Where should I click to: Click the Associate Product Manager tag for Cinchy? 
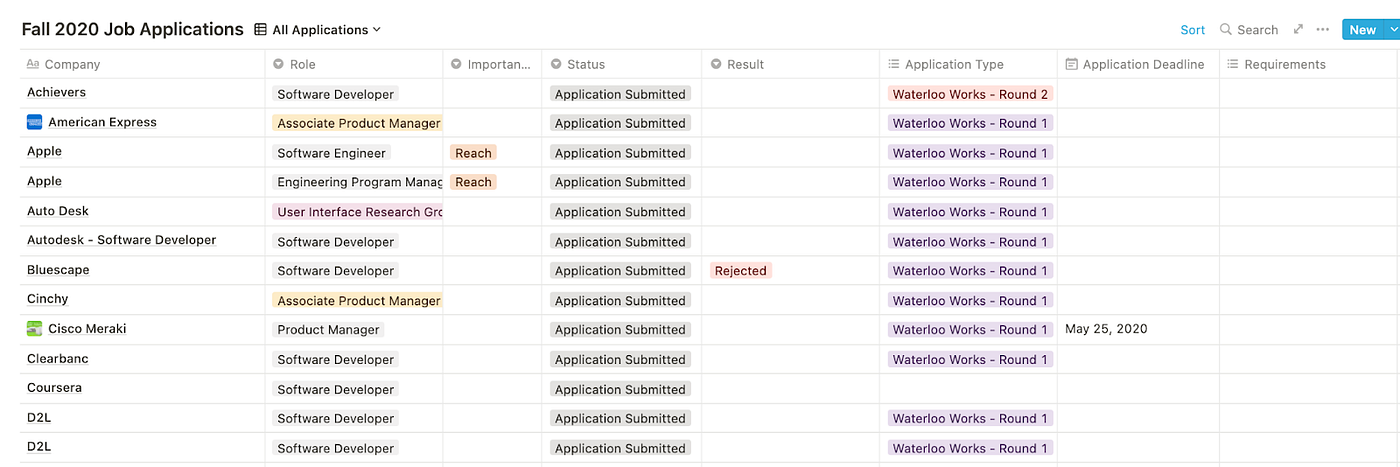click(358, 300)
